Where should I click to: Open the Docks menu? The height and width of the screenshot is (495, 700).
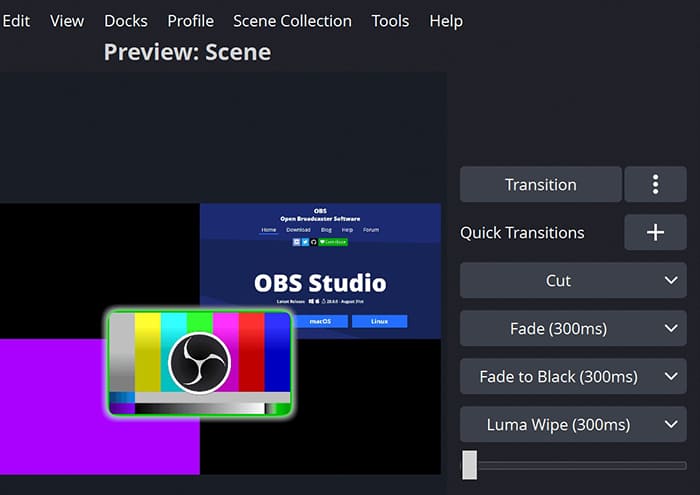point(126,21)
